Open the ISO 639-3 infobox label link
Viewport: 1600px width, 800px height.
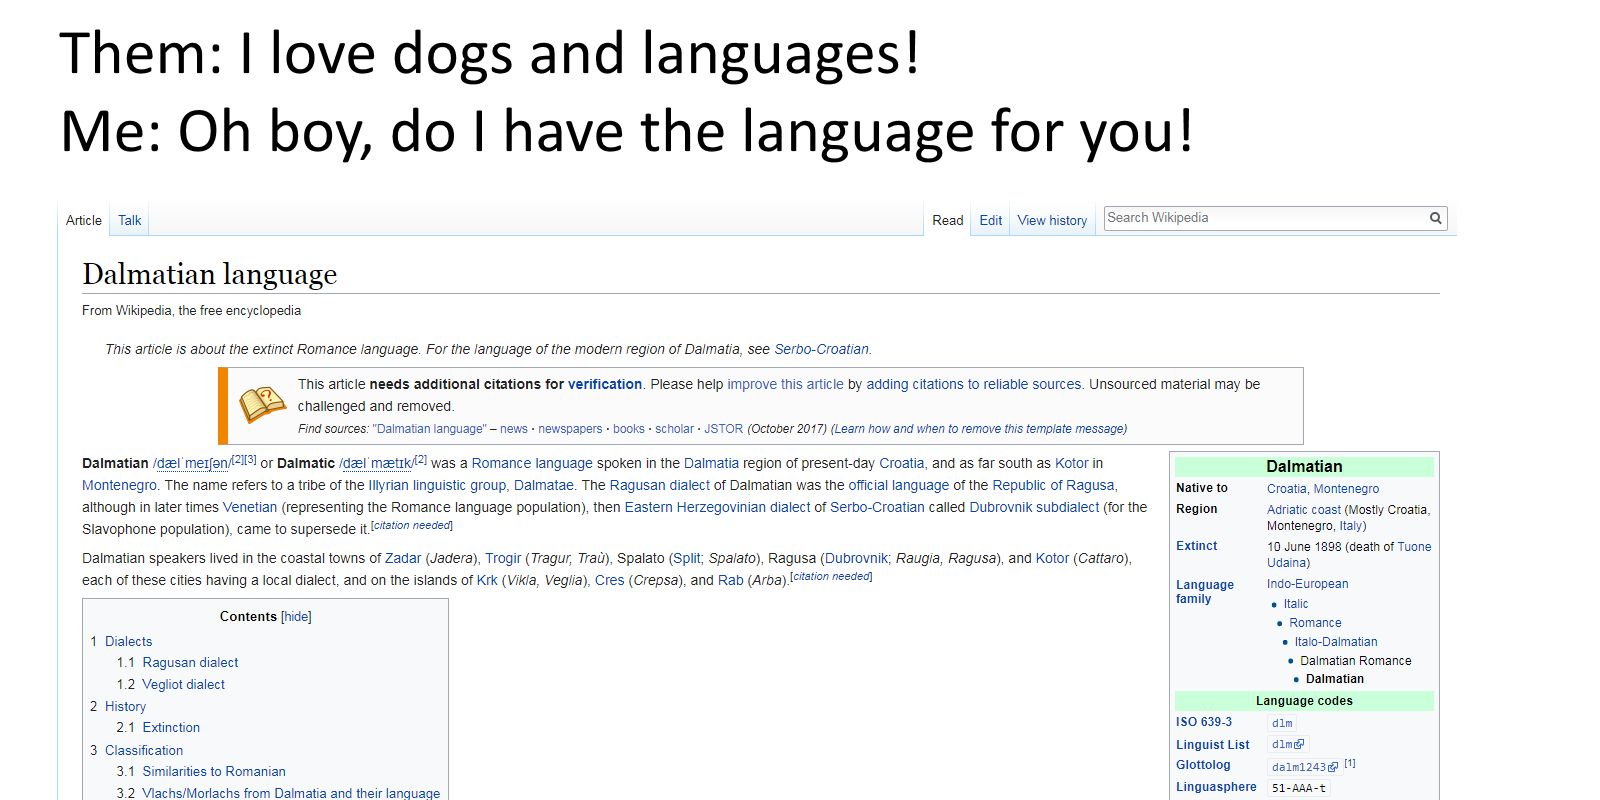pyautogui.click(x=1204, y=722)
